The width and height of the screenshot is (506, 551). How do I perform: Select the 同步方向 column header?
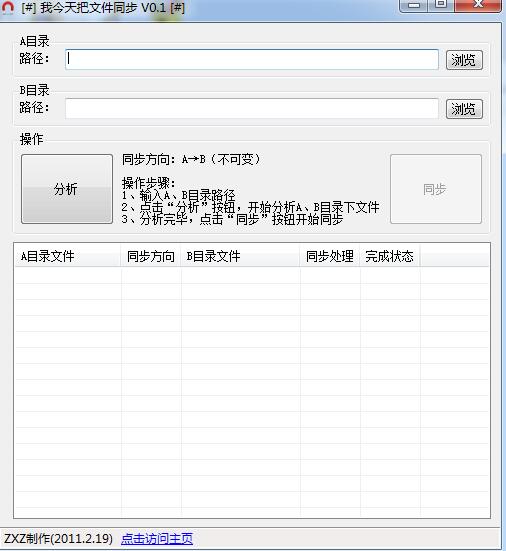tap(151, 256)
